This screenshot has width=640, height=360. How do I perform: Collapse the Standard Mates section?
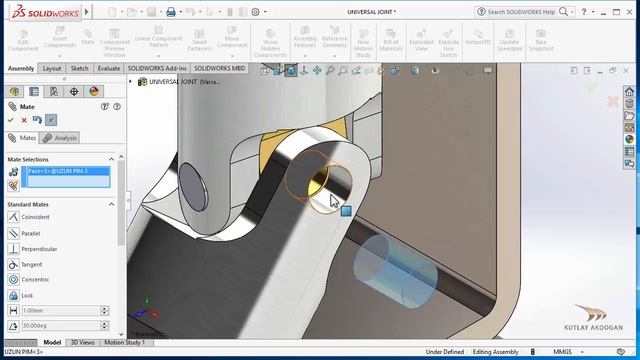pos(111,204)
